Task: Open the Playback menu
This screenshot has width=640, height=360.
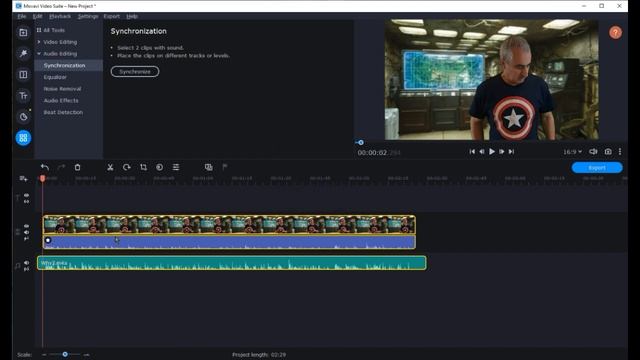Action: point(60,16)
